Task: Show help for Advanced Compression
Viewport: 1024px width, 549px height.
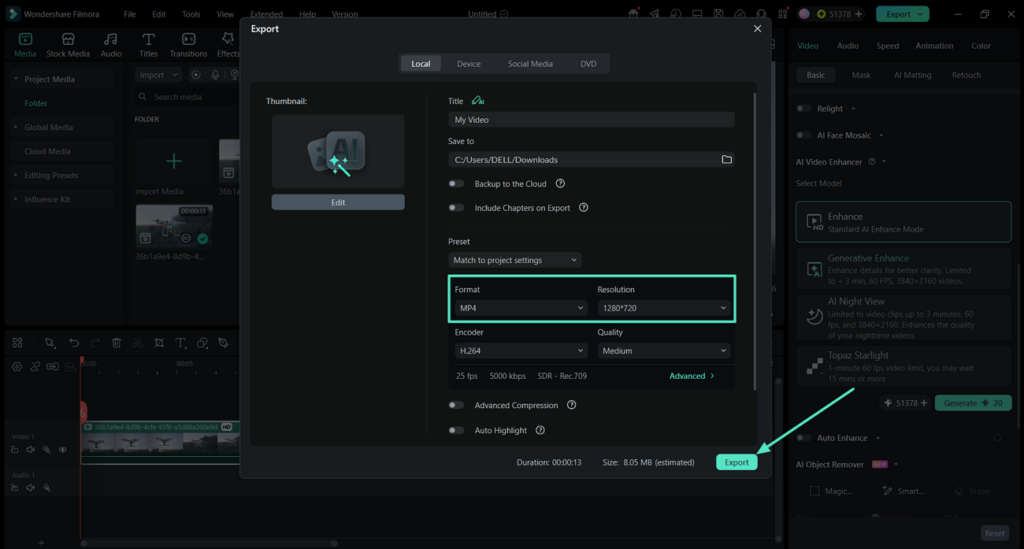Action: (x=571, y=405)
